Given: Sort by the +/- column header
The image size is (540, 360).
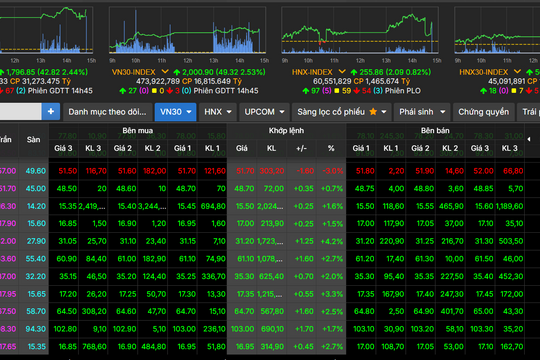Looking at the screenshot, I should tap(301, 148).
